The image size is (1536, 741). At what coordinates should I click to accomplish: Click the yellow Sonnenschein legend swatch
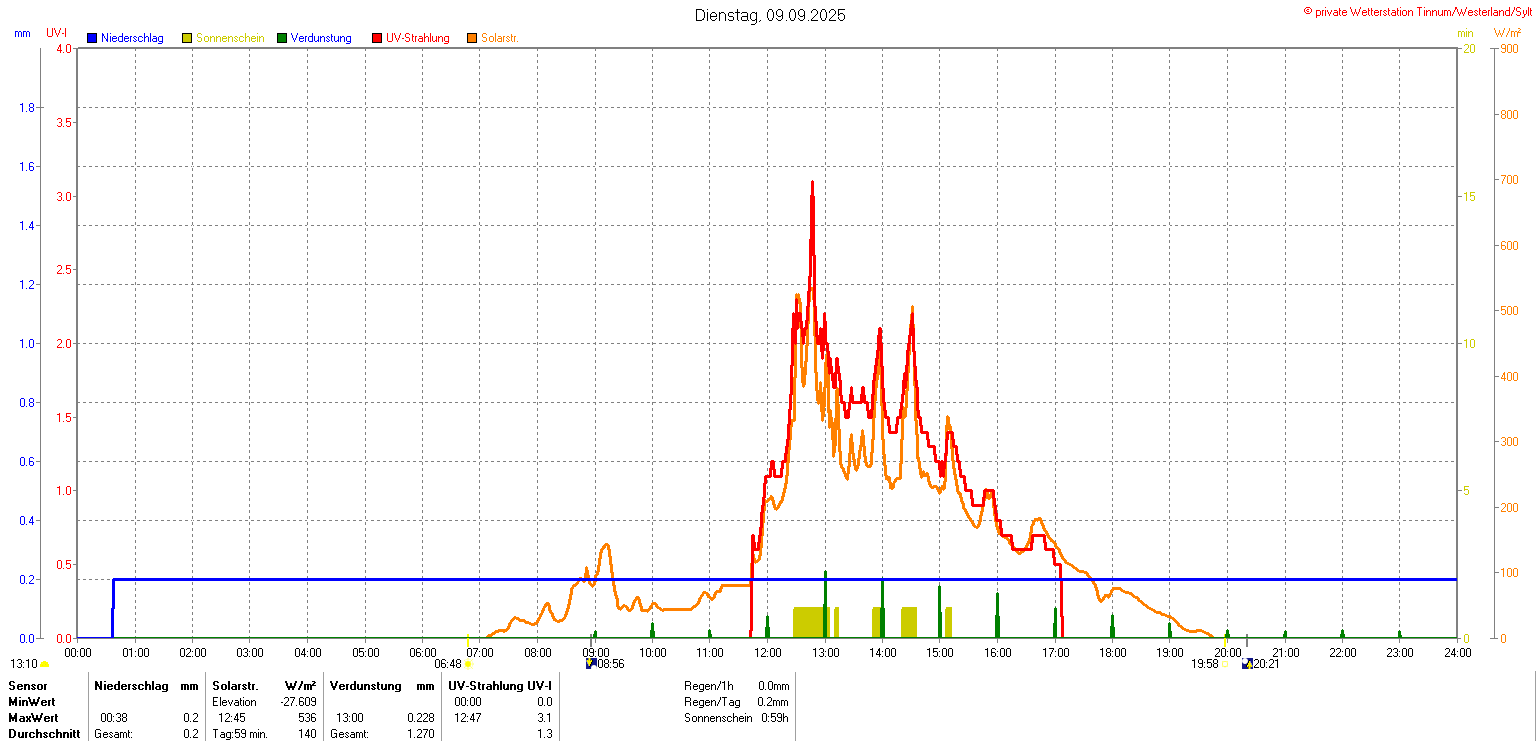click(x=187, y=38)
